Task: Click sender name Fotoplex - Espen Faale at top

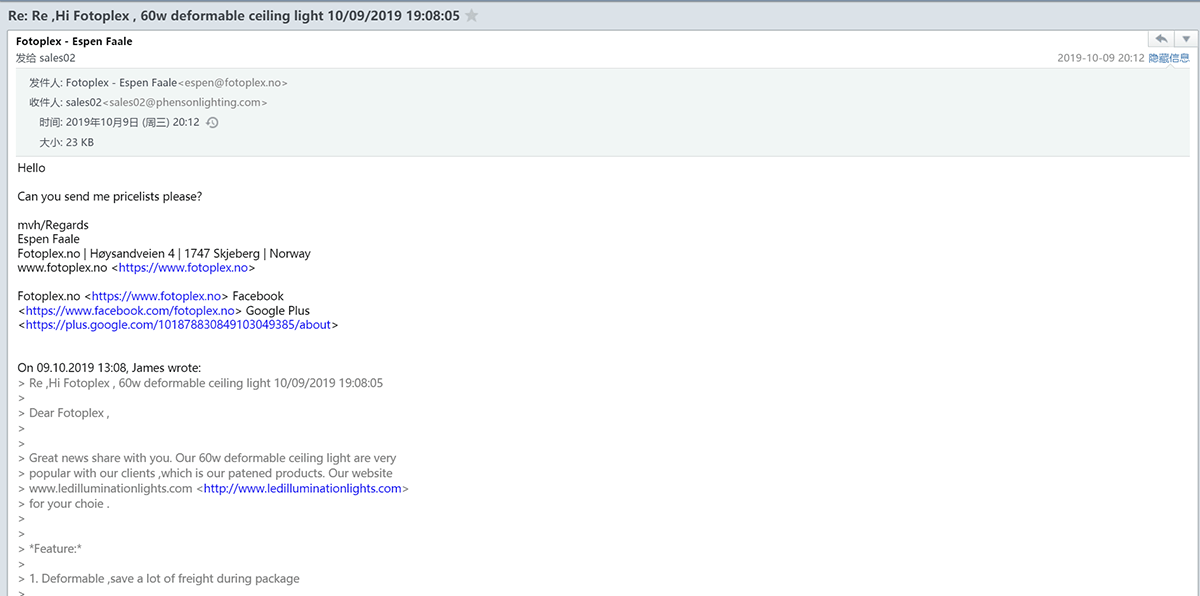Action: tap(74, 42)
